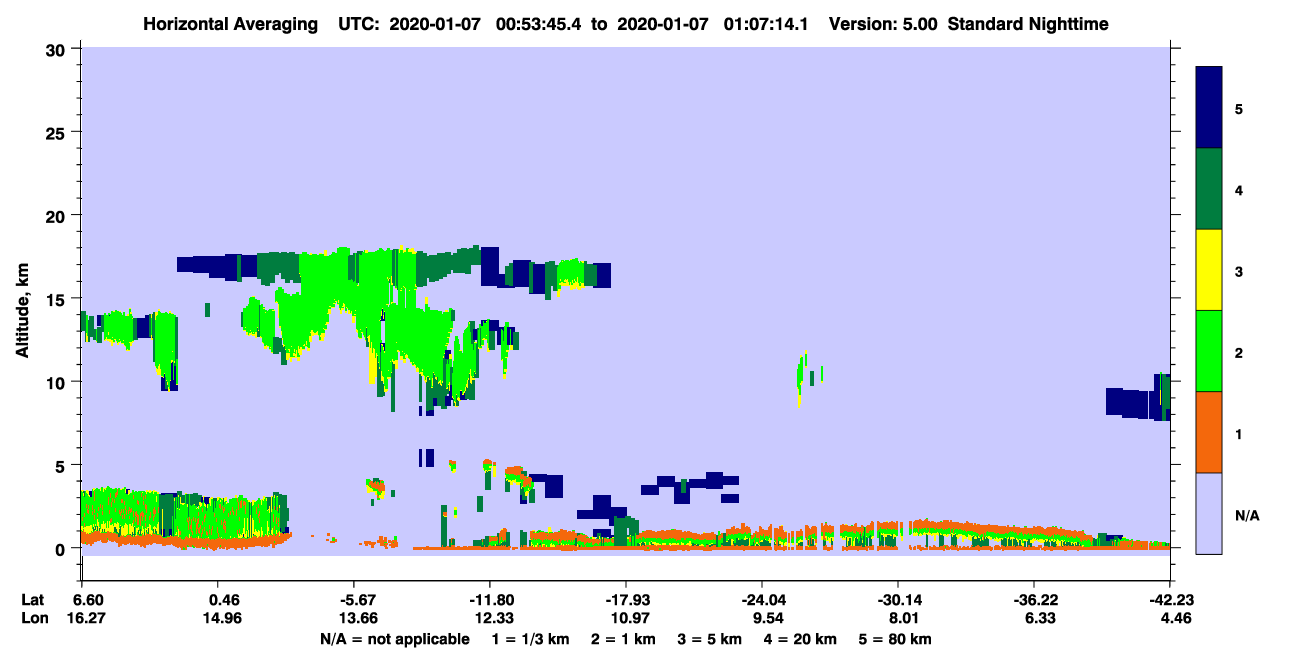
Task: Click colorbar label 'N/A'
Action: pyautogui.click(x=1247, y=516)
